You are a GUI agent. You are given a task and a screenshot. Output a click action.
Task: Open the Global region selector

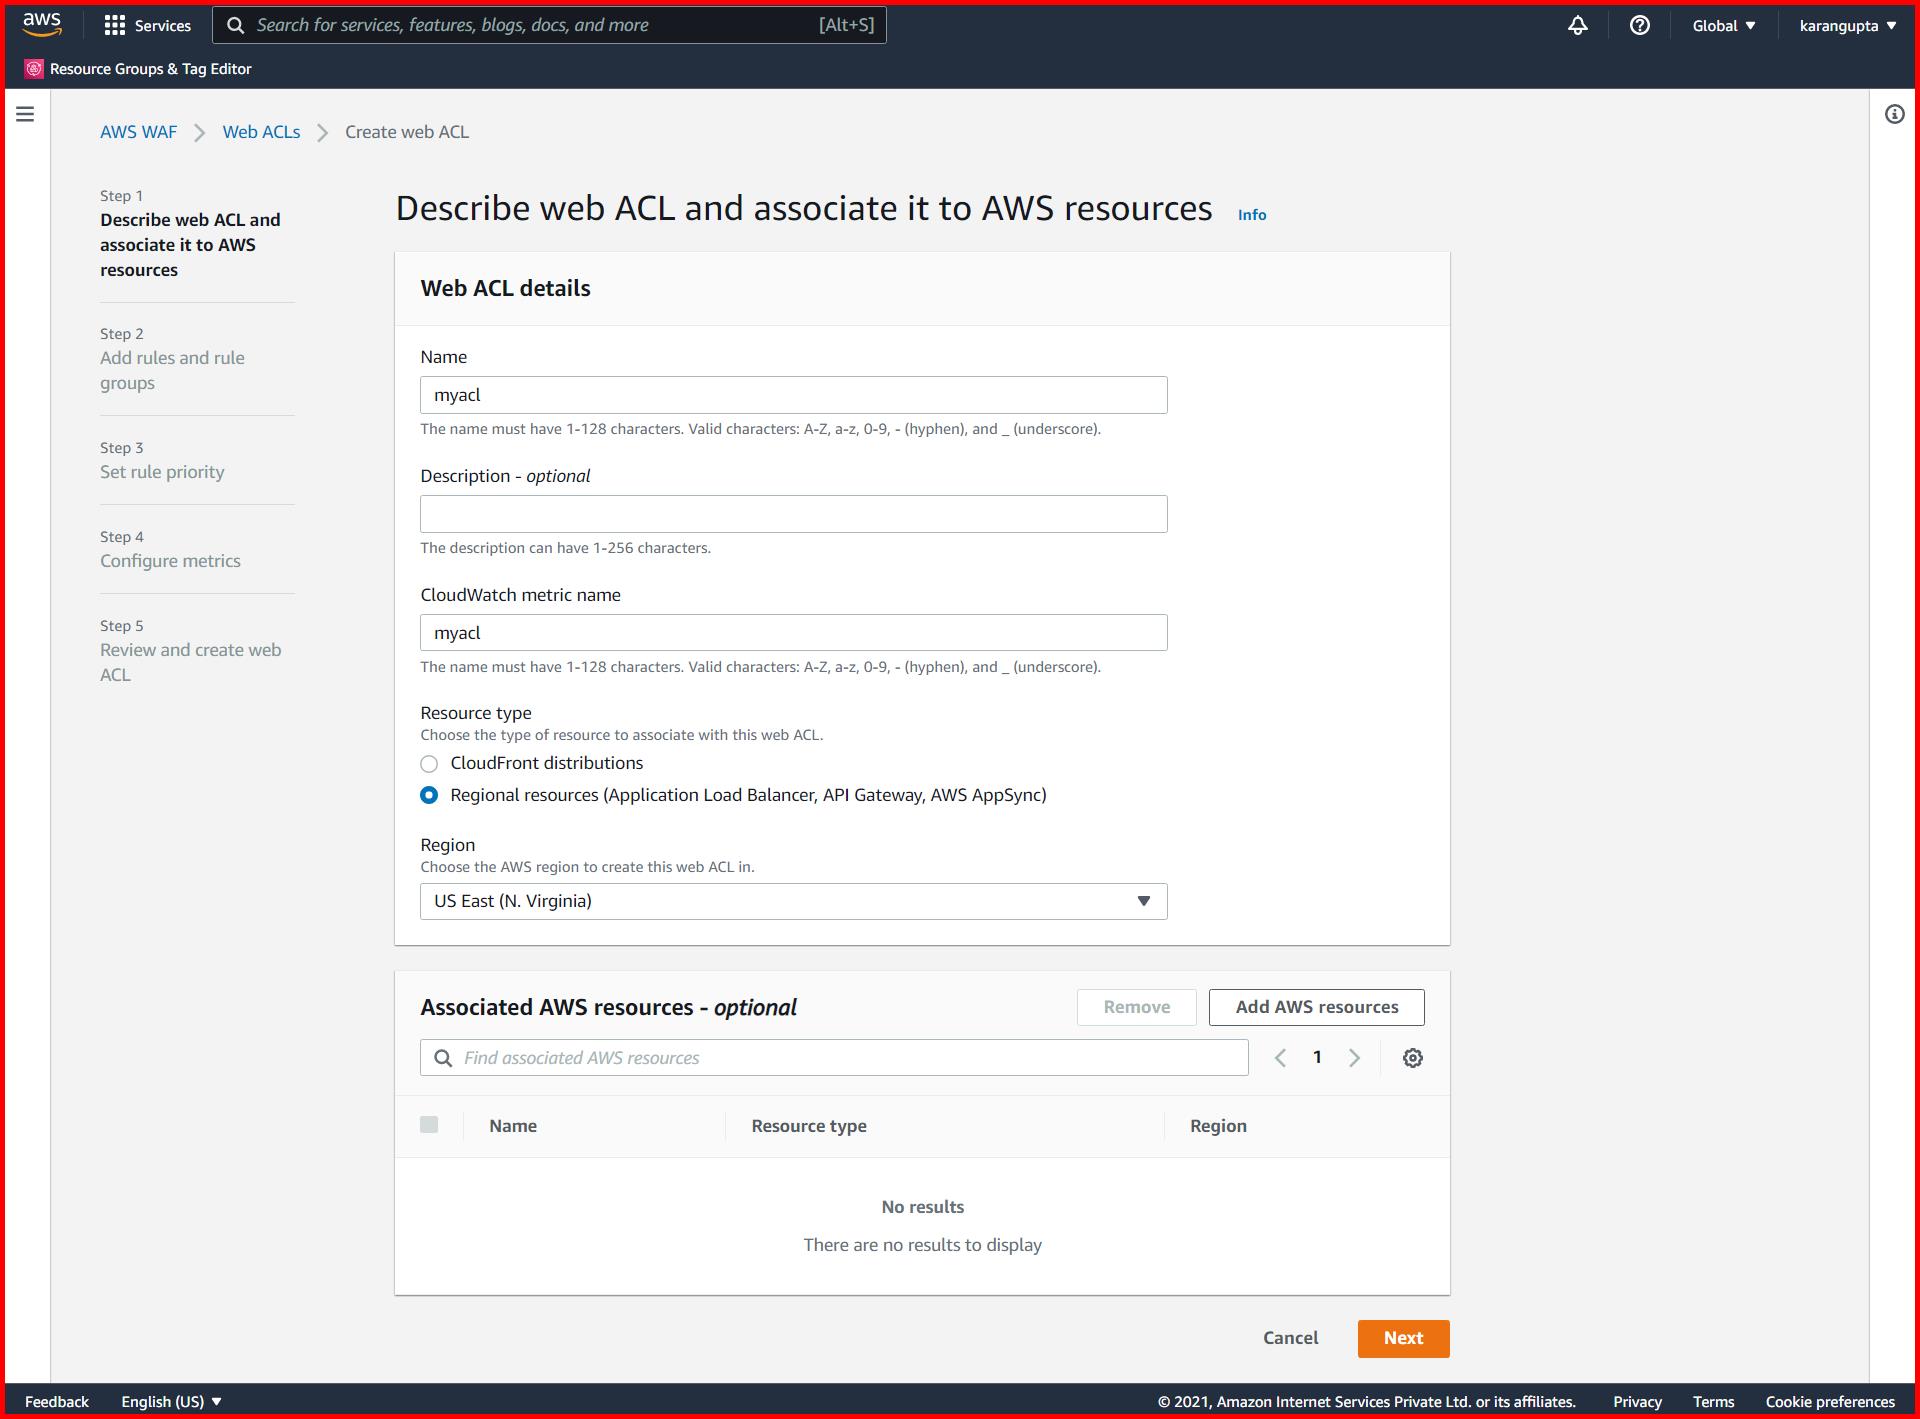[1722, 25]
